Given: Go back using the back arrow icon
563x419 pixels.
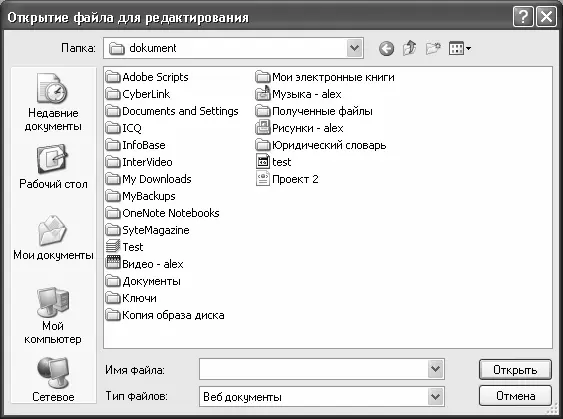Looking at the screenshot, I should pos(386,48).
